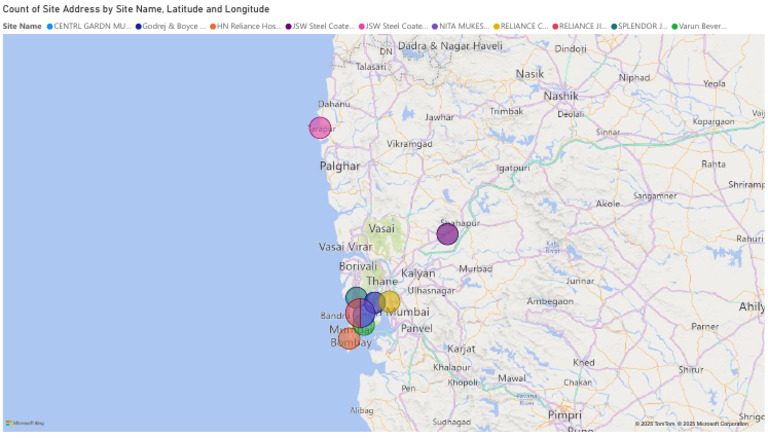Click the Talasari map label
Screen dimensions: 768x438
(x=371, y=67)
